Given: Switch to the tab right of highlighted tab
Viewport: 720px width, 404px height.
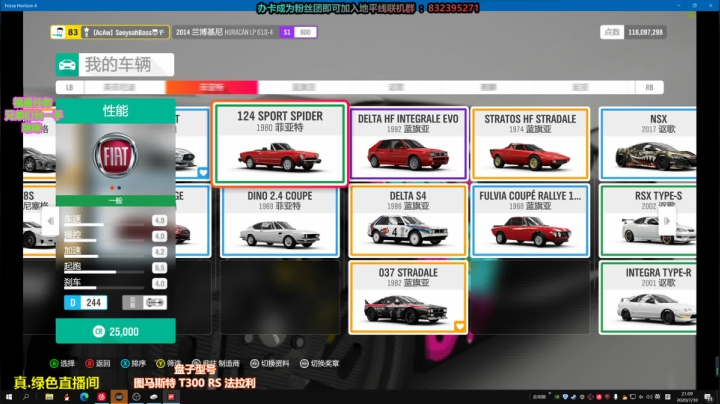Looking at the screenshot, I should (x=304, y=87).
